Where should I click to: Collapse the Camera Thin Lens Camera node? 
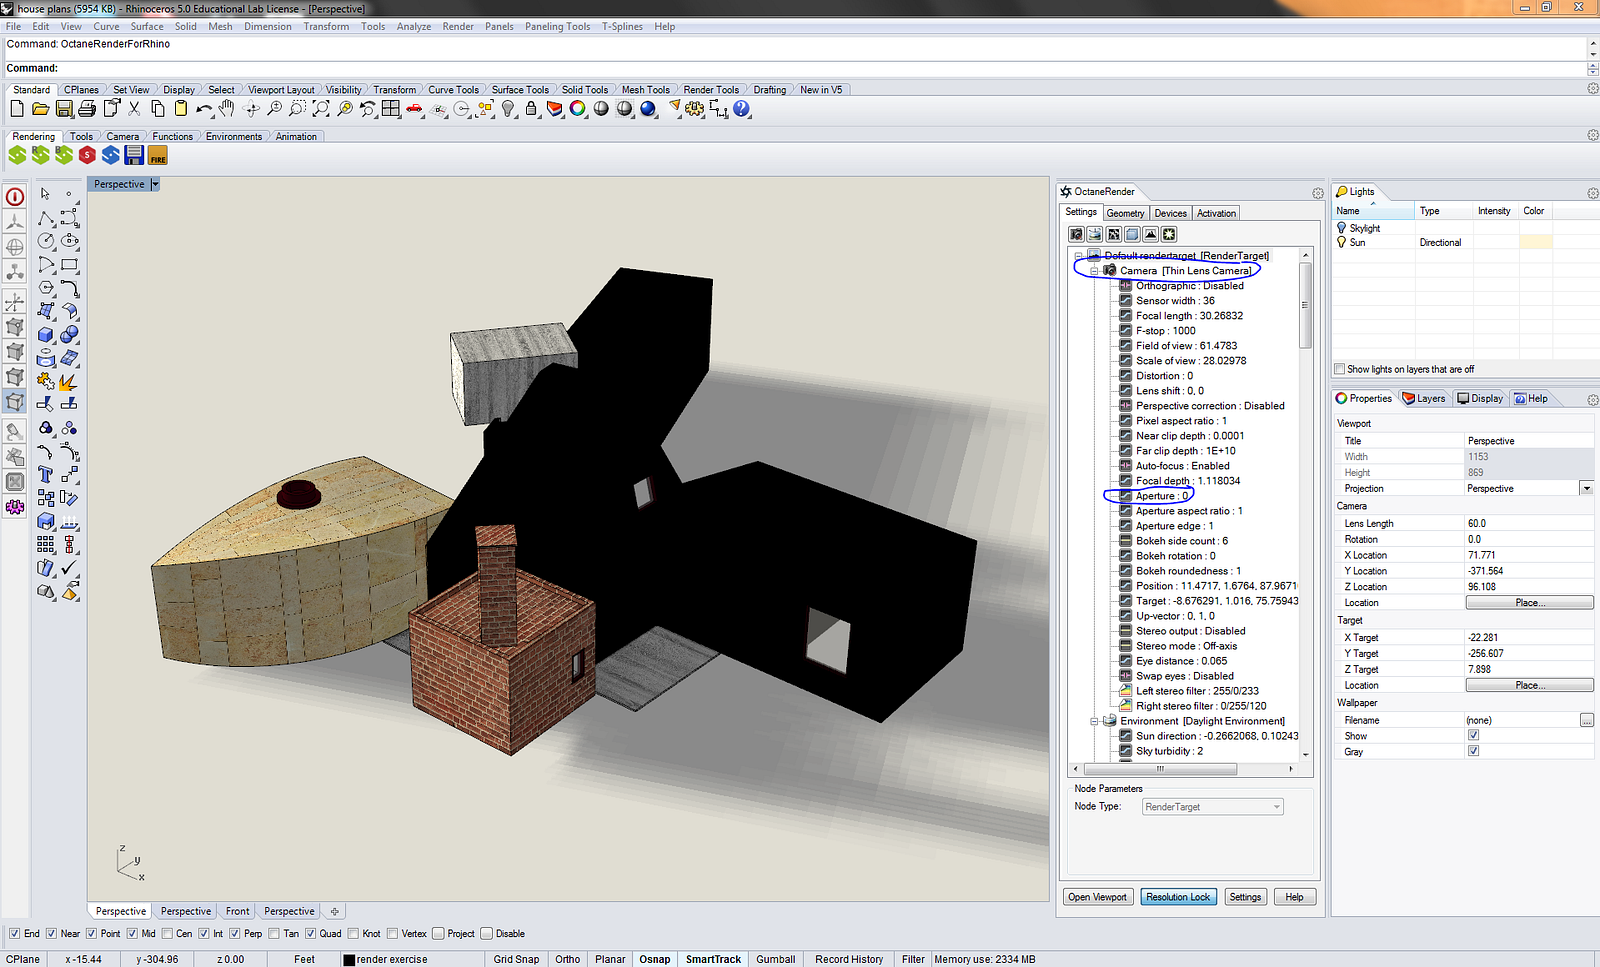coord(1094,271)
